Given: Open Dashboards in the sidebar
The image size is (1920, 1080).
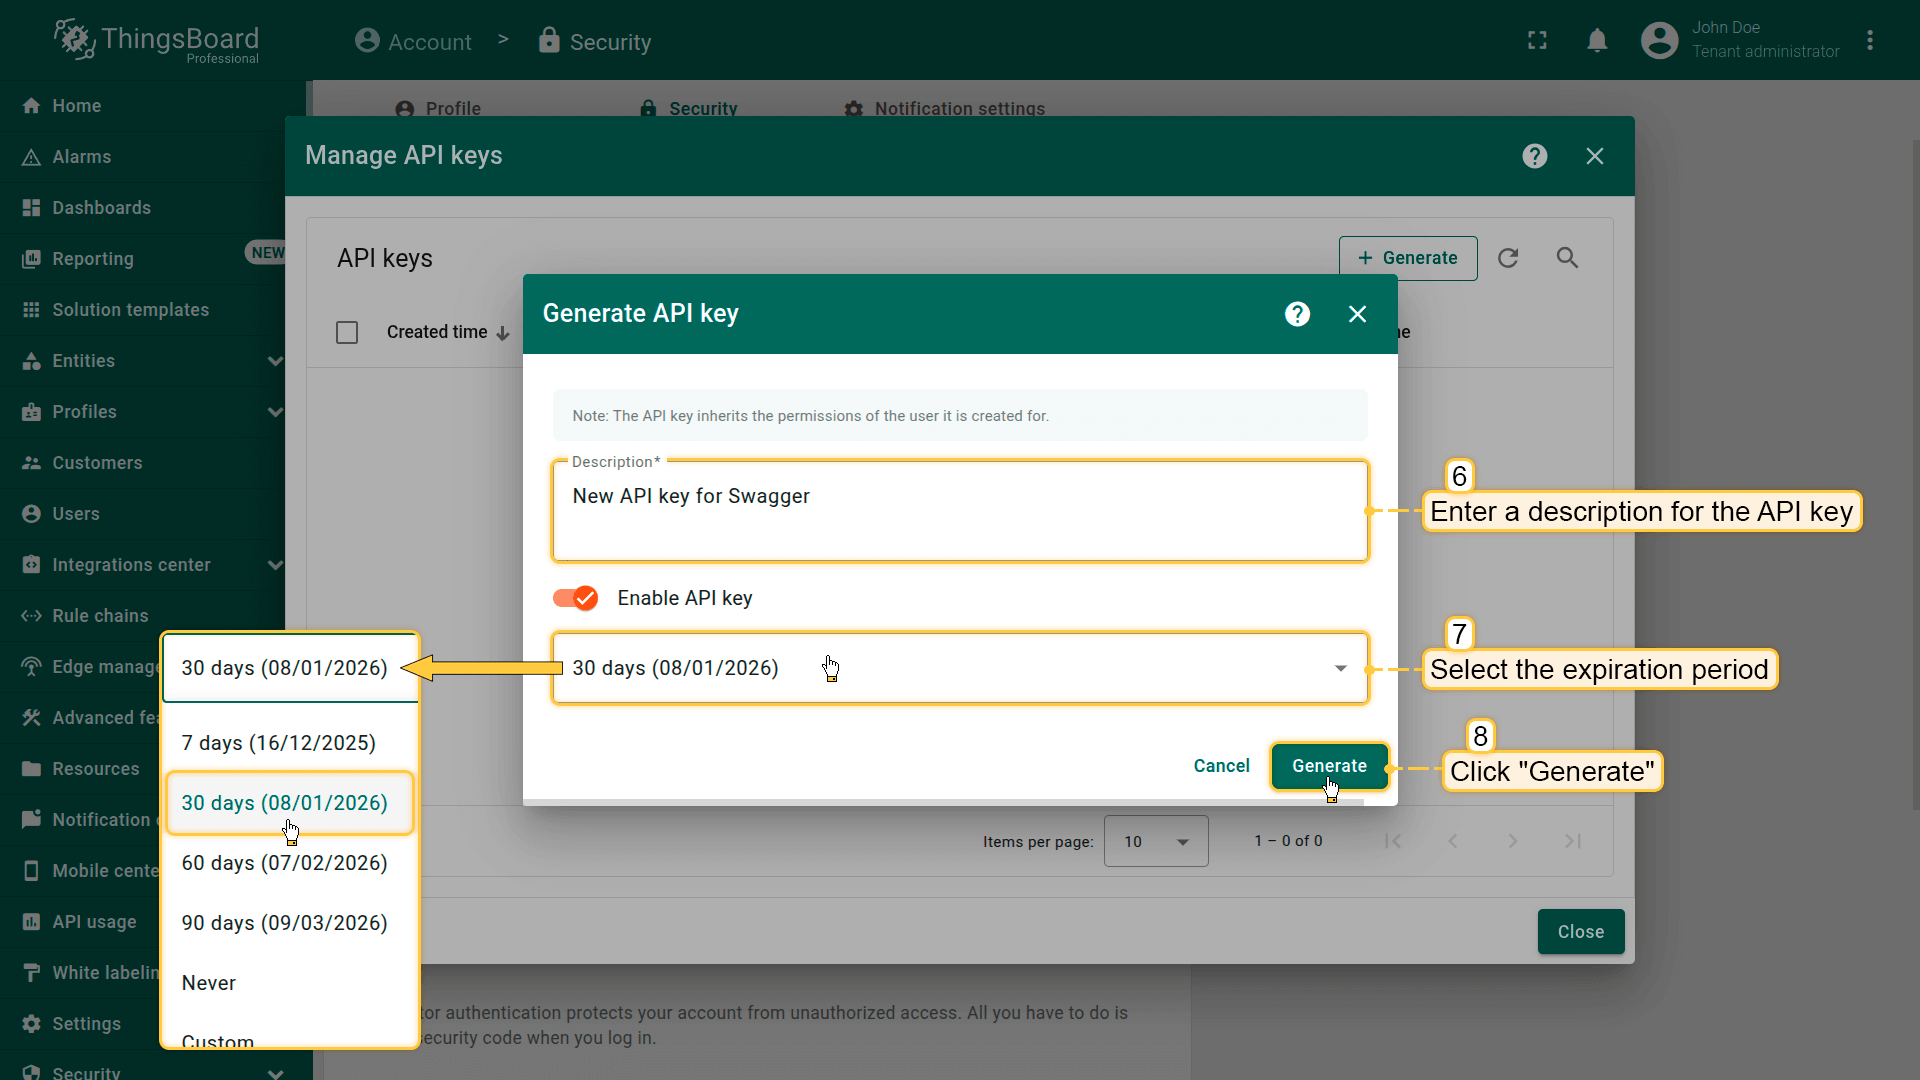Looking at the screenshot, I should (101, 208).
